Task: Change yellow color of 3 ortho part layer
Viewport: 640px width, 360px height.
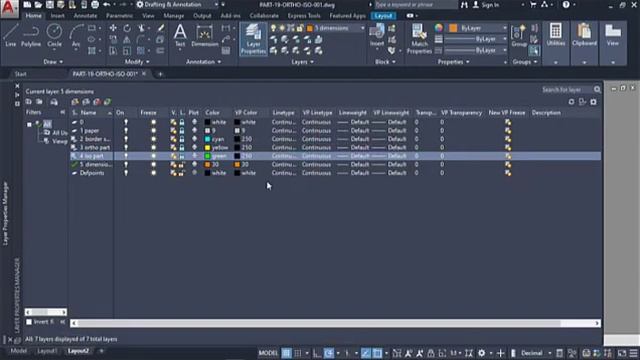Action: point(207,147)
